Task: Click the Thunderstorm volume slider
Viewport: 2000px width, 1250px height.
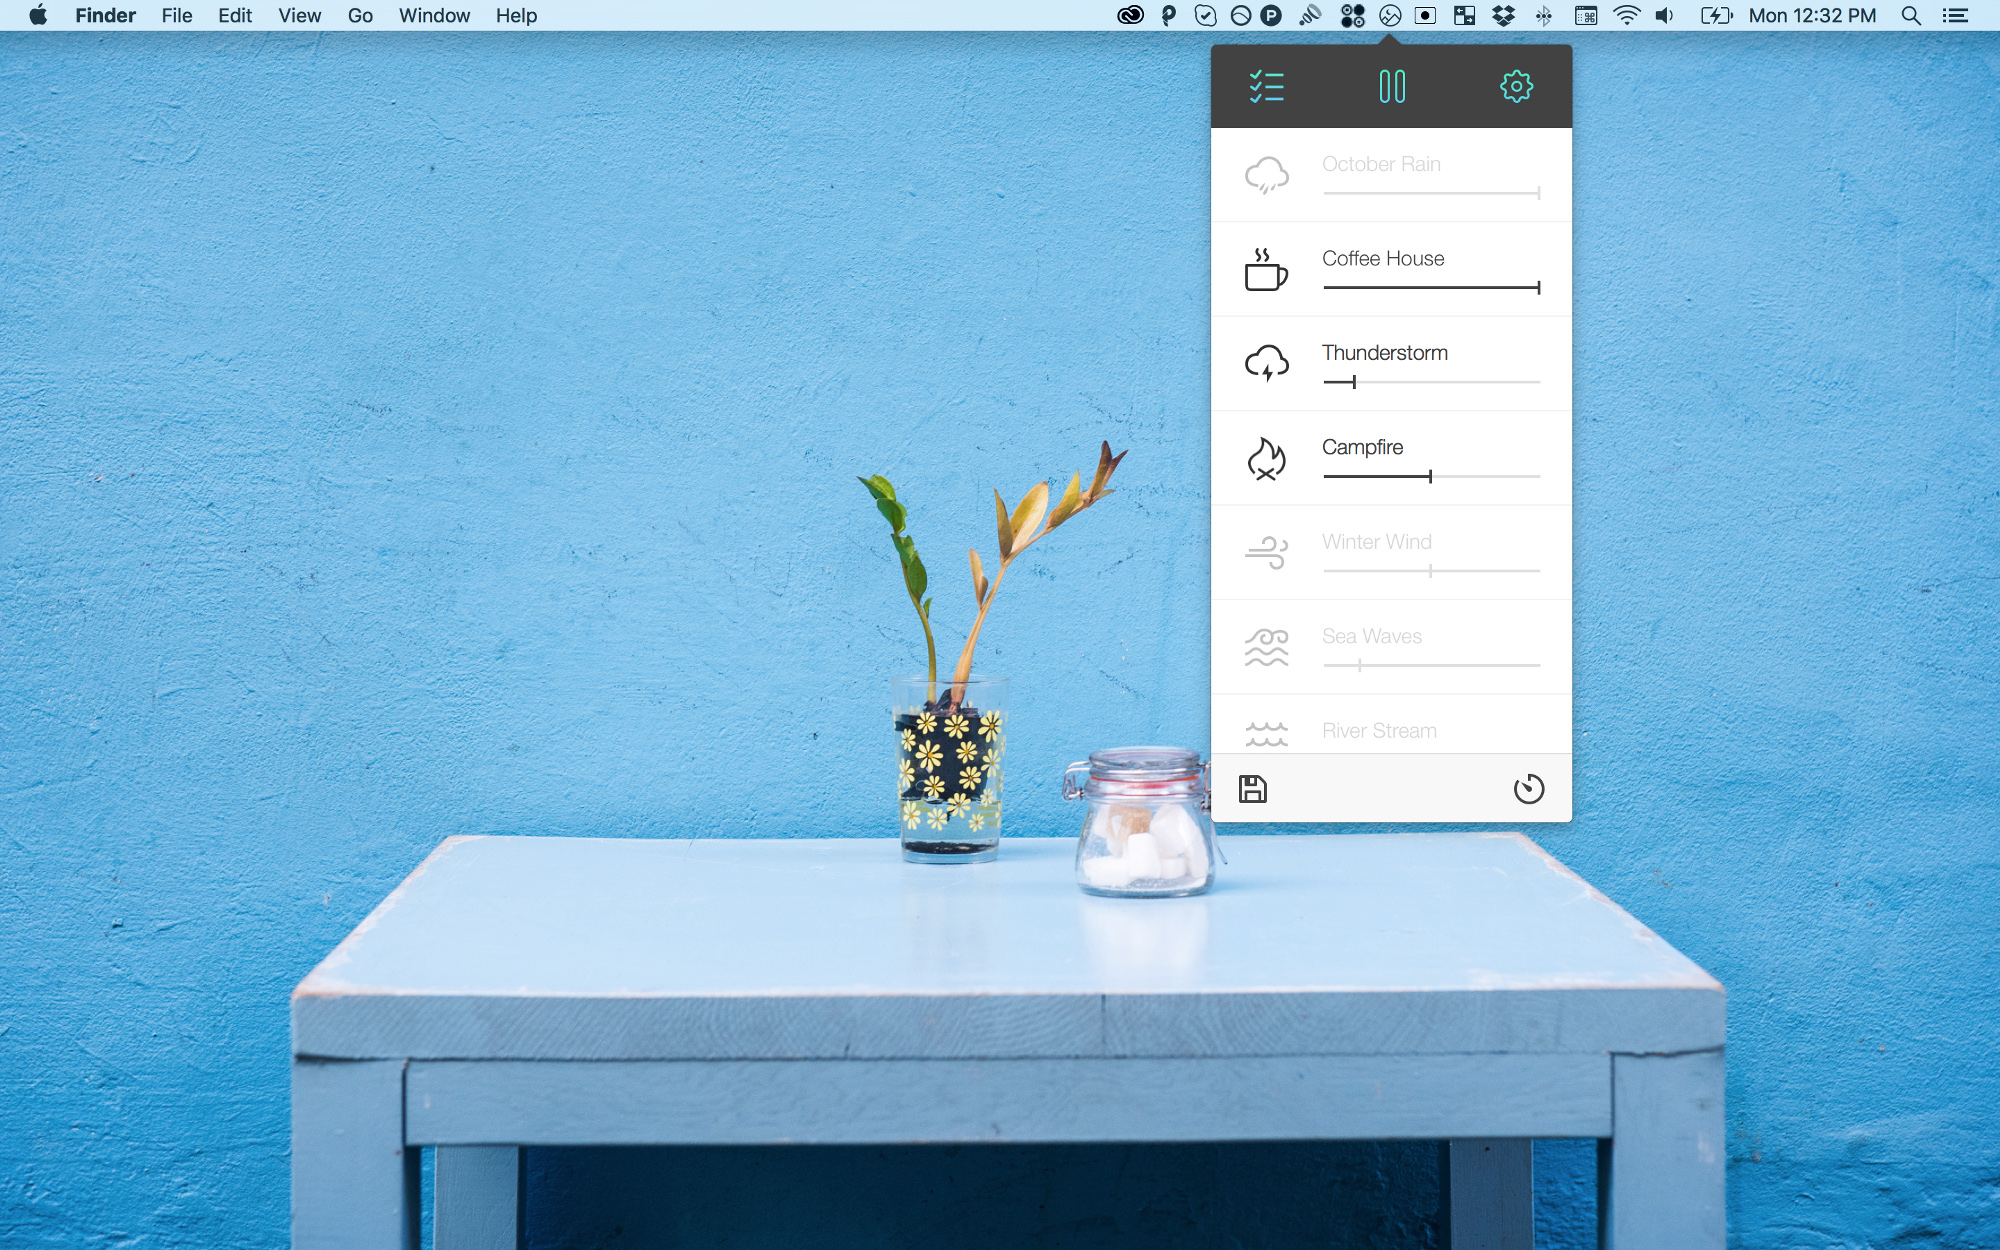Action: click(x=1430, y=382)
